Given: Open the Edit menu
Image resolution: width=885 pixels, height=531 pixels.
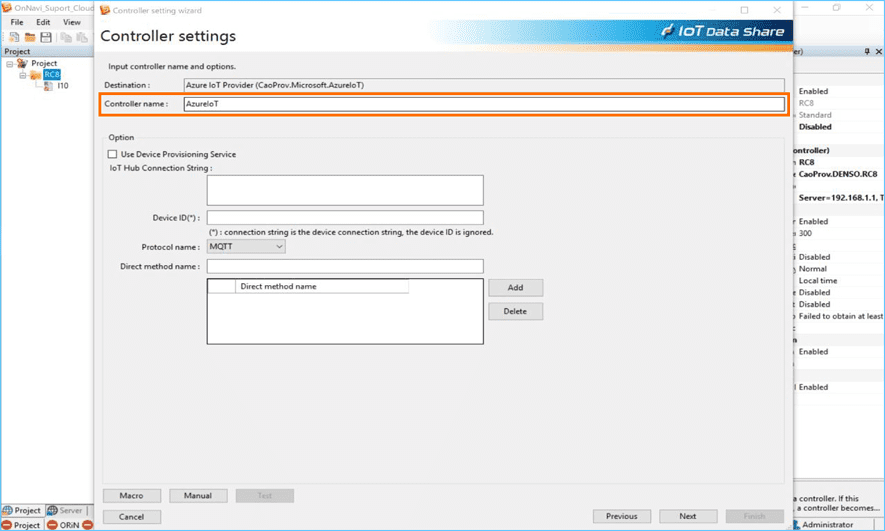Looking at the screenshot, I should pyautogui.click(x=43, y=22).
